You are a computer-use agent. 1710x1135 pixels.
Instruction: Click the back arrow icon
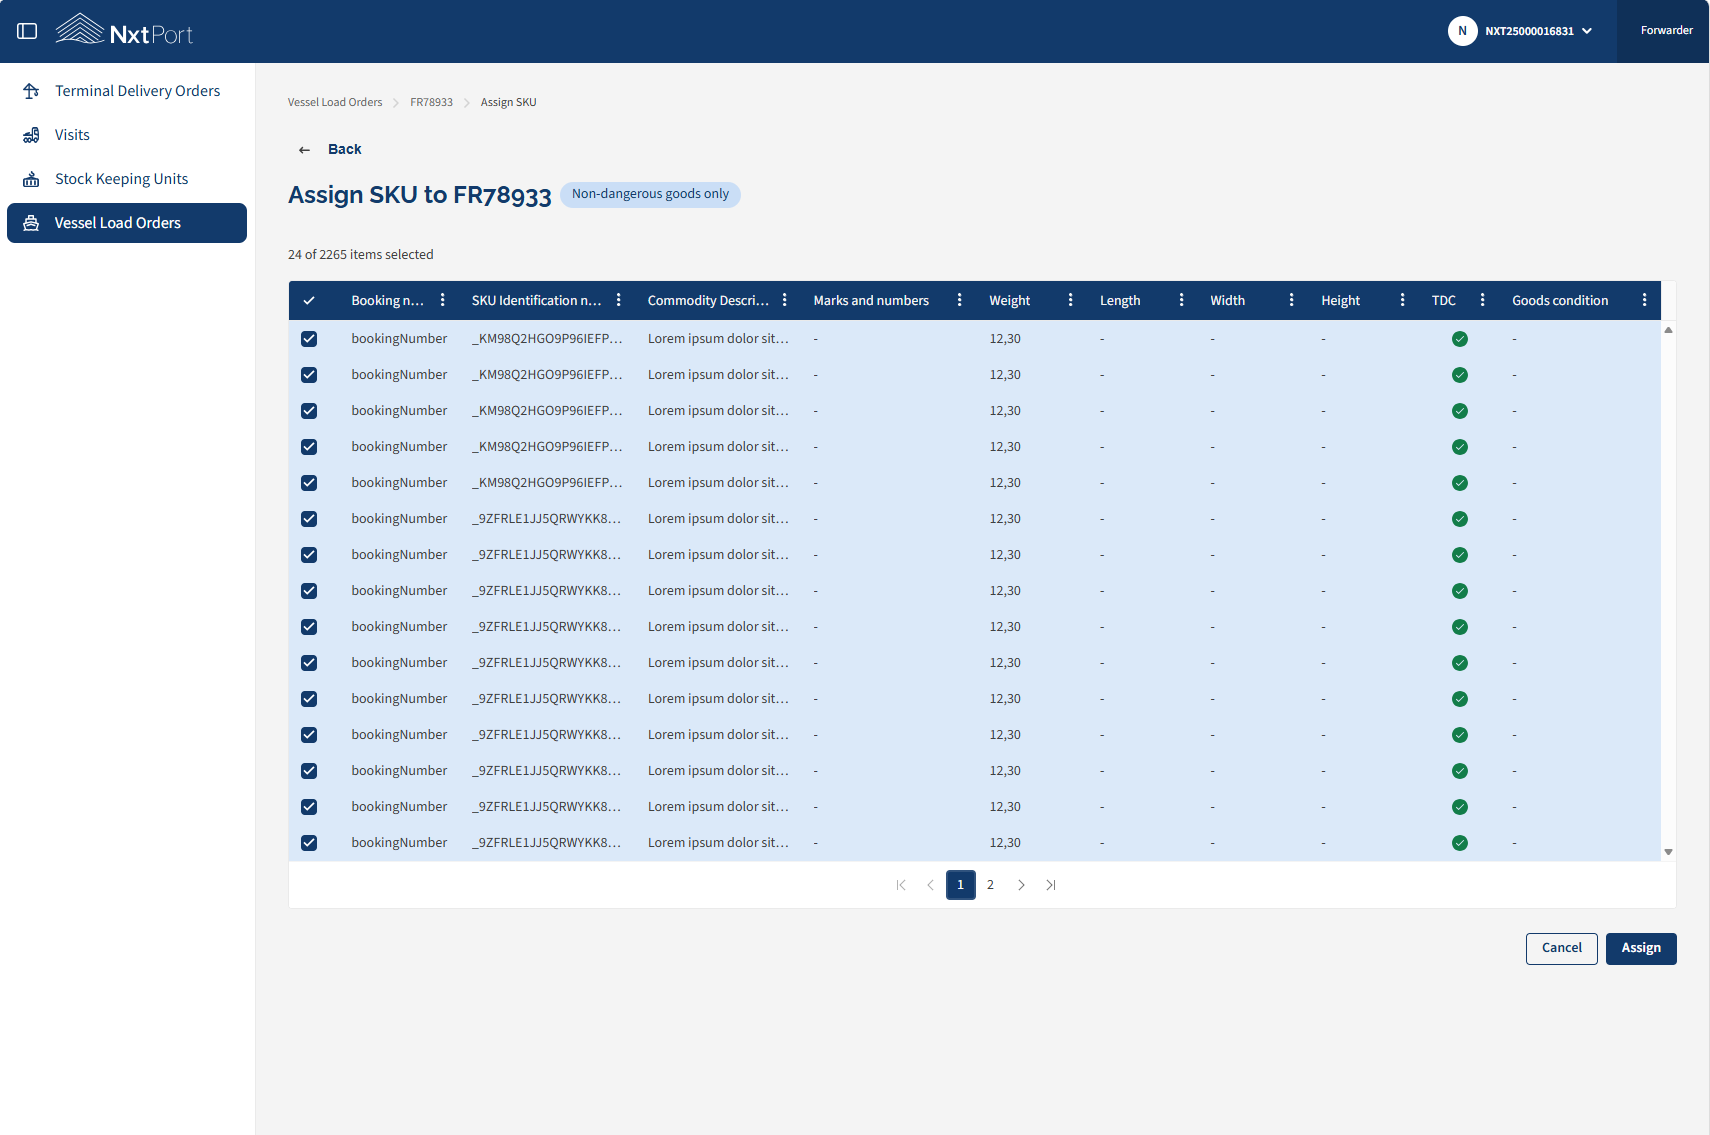click(x=304, y=150)
